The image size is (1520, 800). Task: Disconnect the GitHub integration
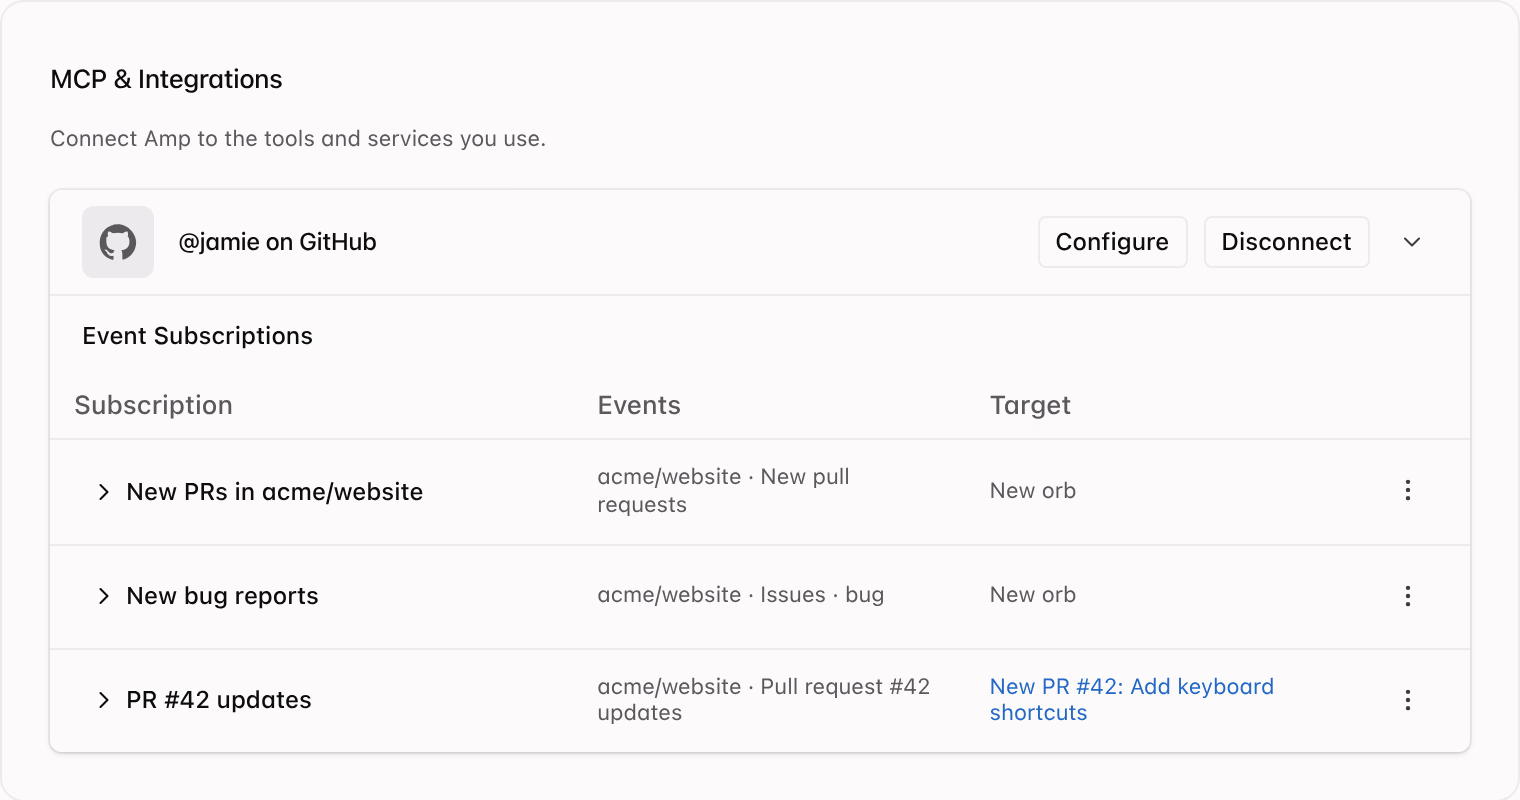tap(1286, 242)
